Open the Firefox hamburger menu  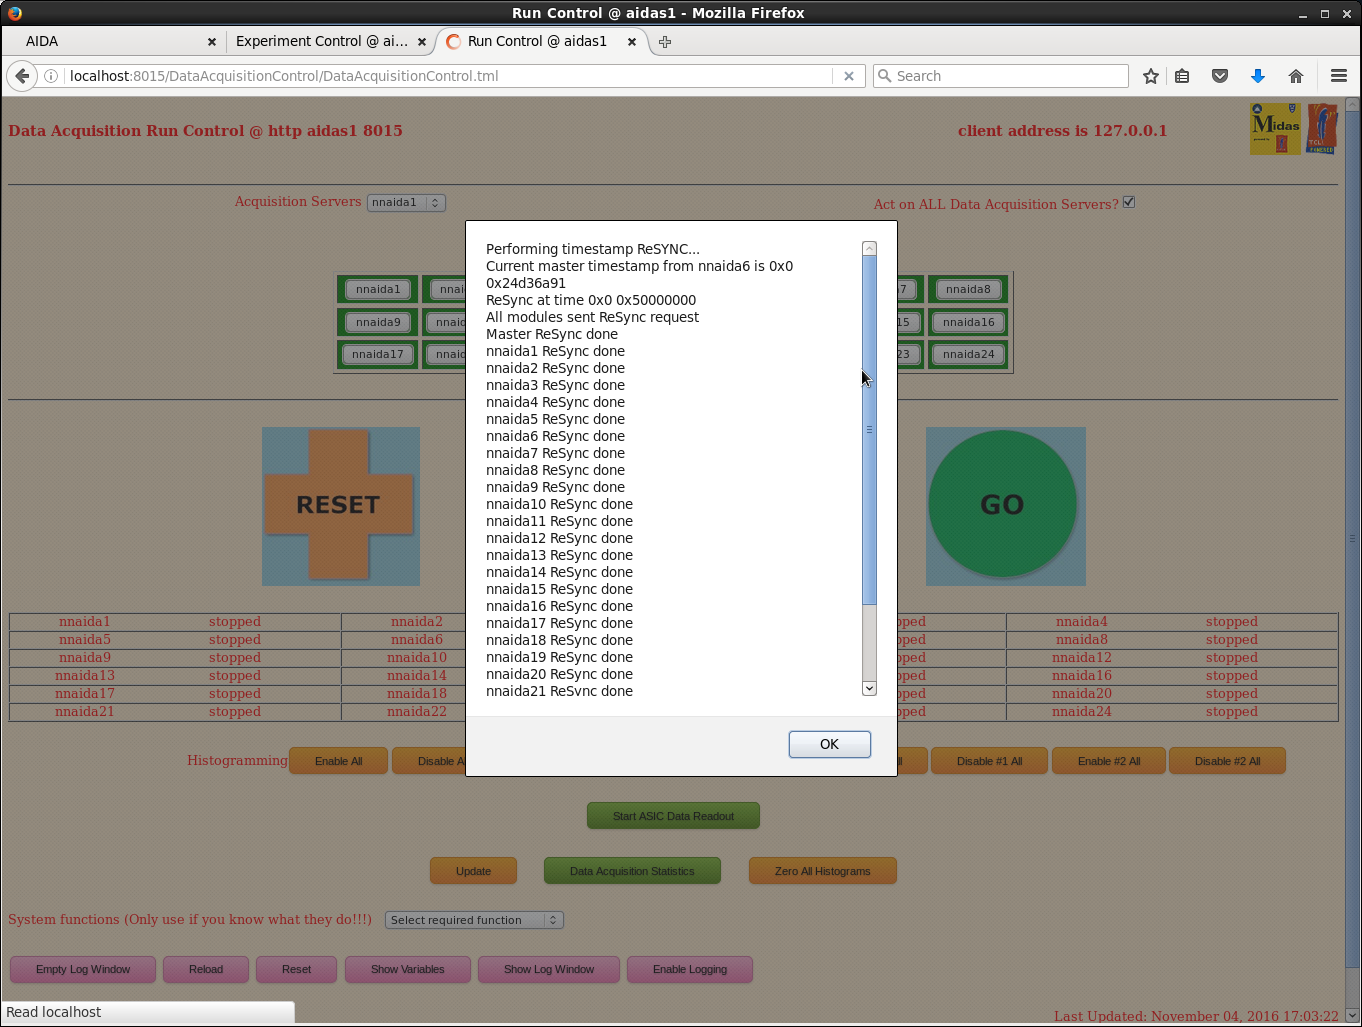point(1339,76)
